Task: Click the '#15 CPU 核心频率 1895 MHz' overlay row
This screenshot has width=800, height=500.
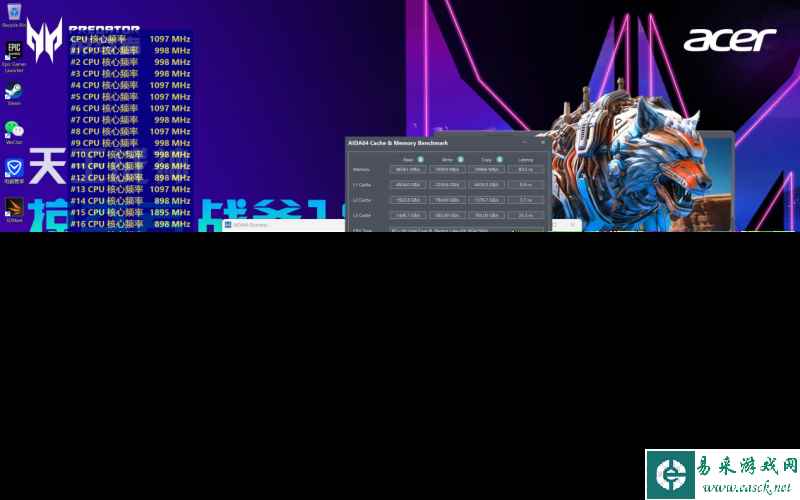Action: point(130,212)
